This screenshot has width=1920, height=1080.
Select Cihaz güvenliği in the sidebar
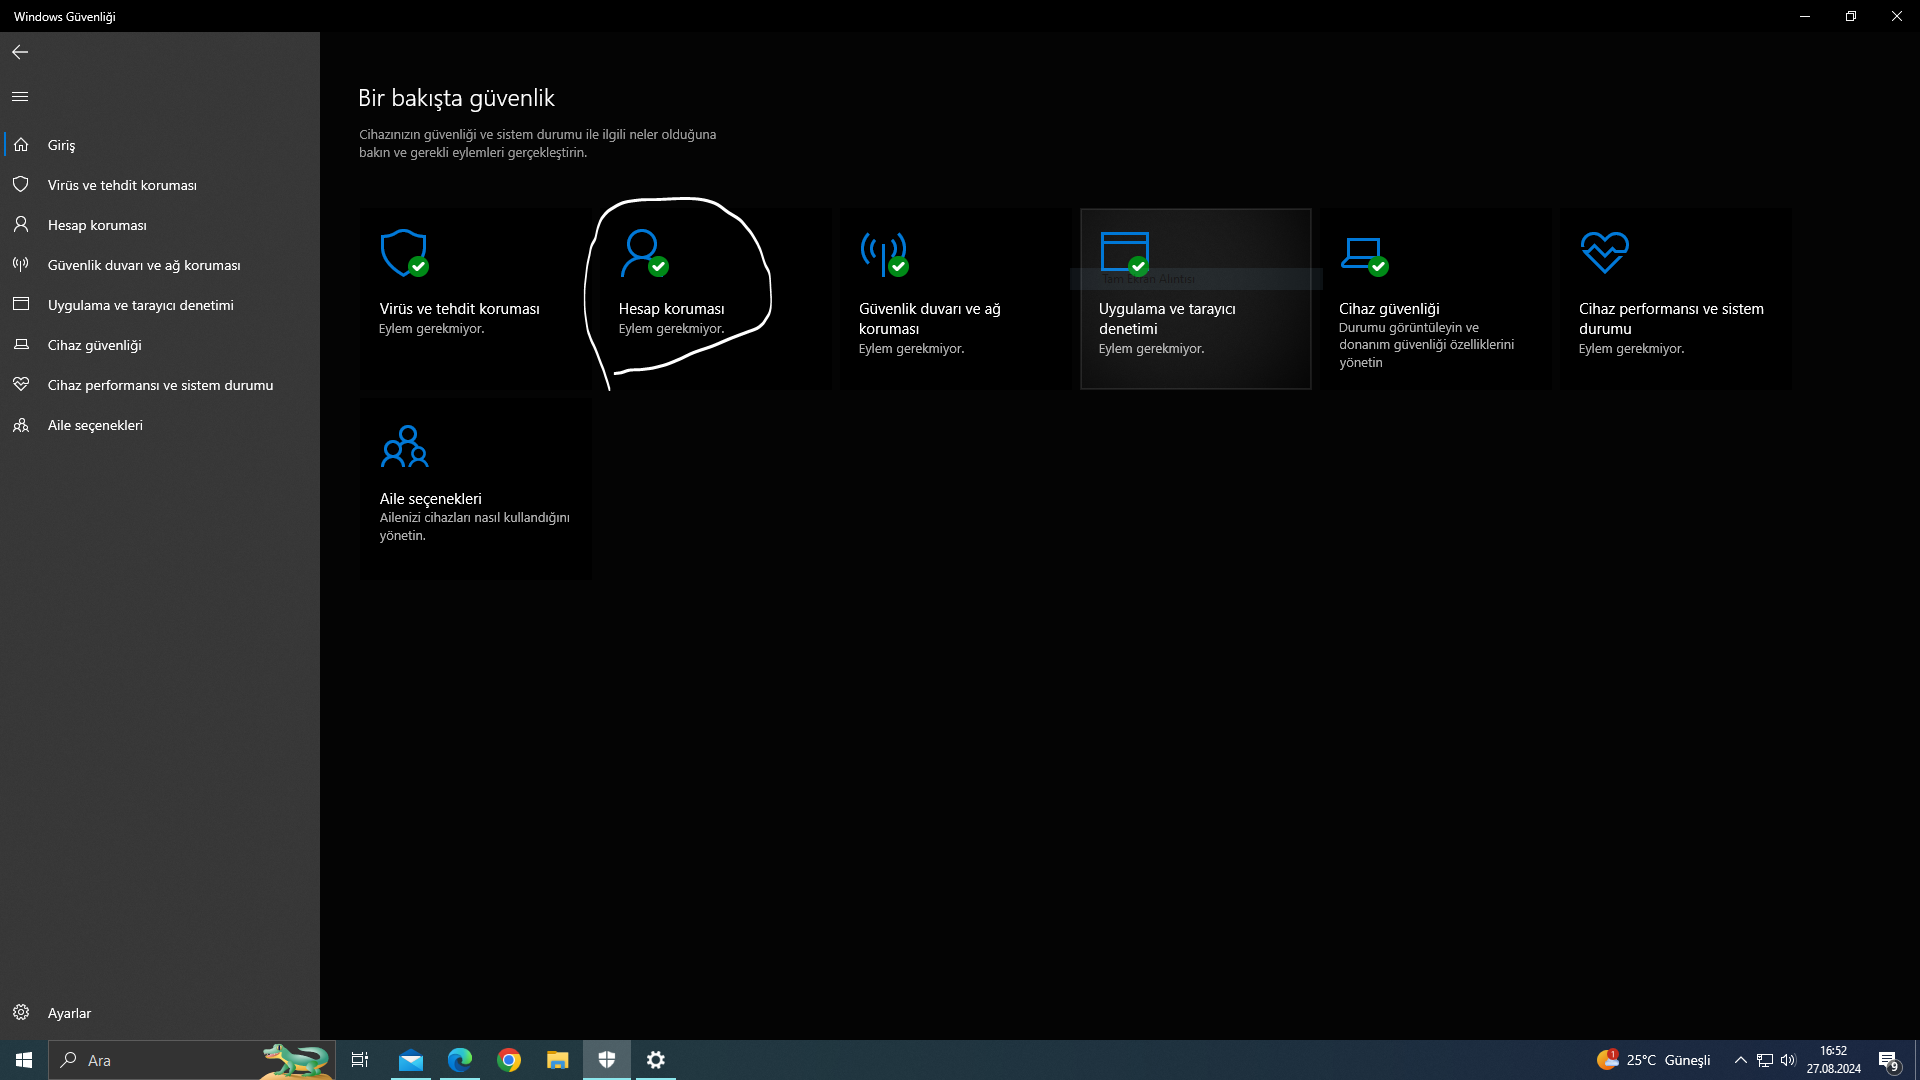tap(95, 345)
